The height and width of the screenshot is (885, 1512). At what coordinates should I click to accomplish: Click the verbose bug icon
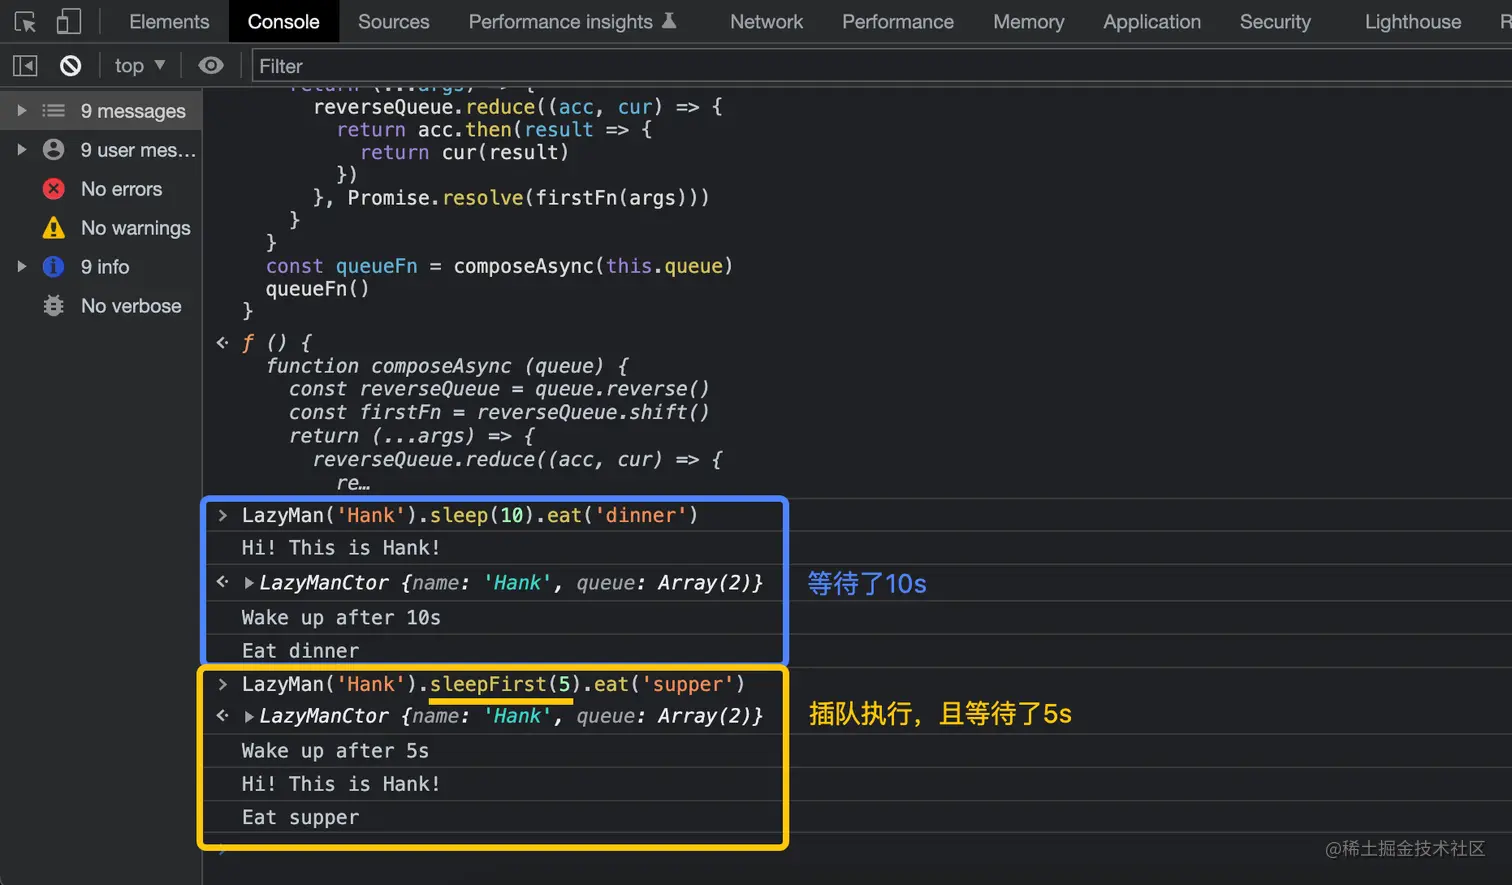click(54, 306)
